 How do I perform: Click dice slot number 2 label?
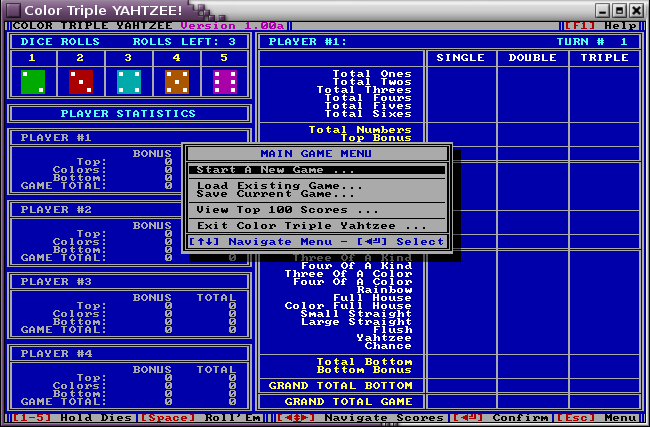[x=80, y=58]
